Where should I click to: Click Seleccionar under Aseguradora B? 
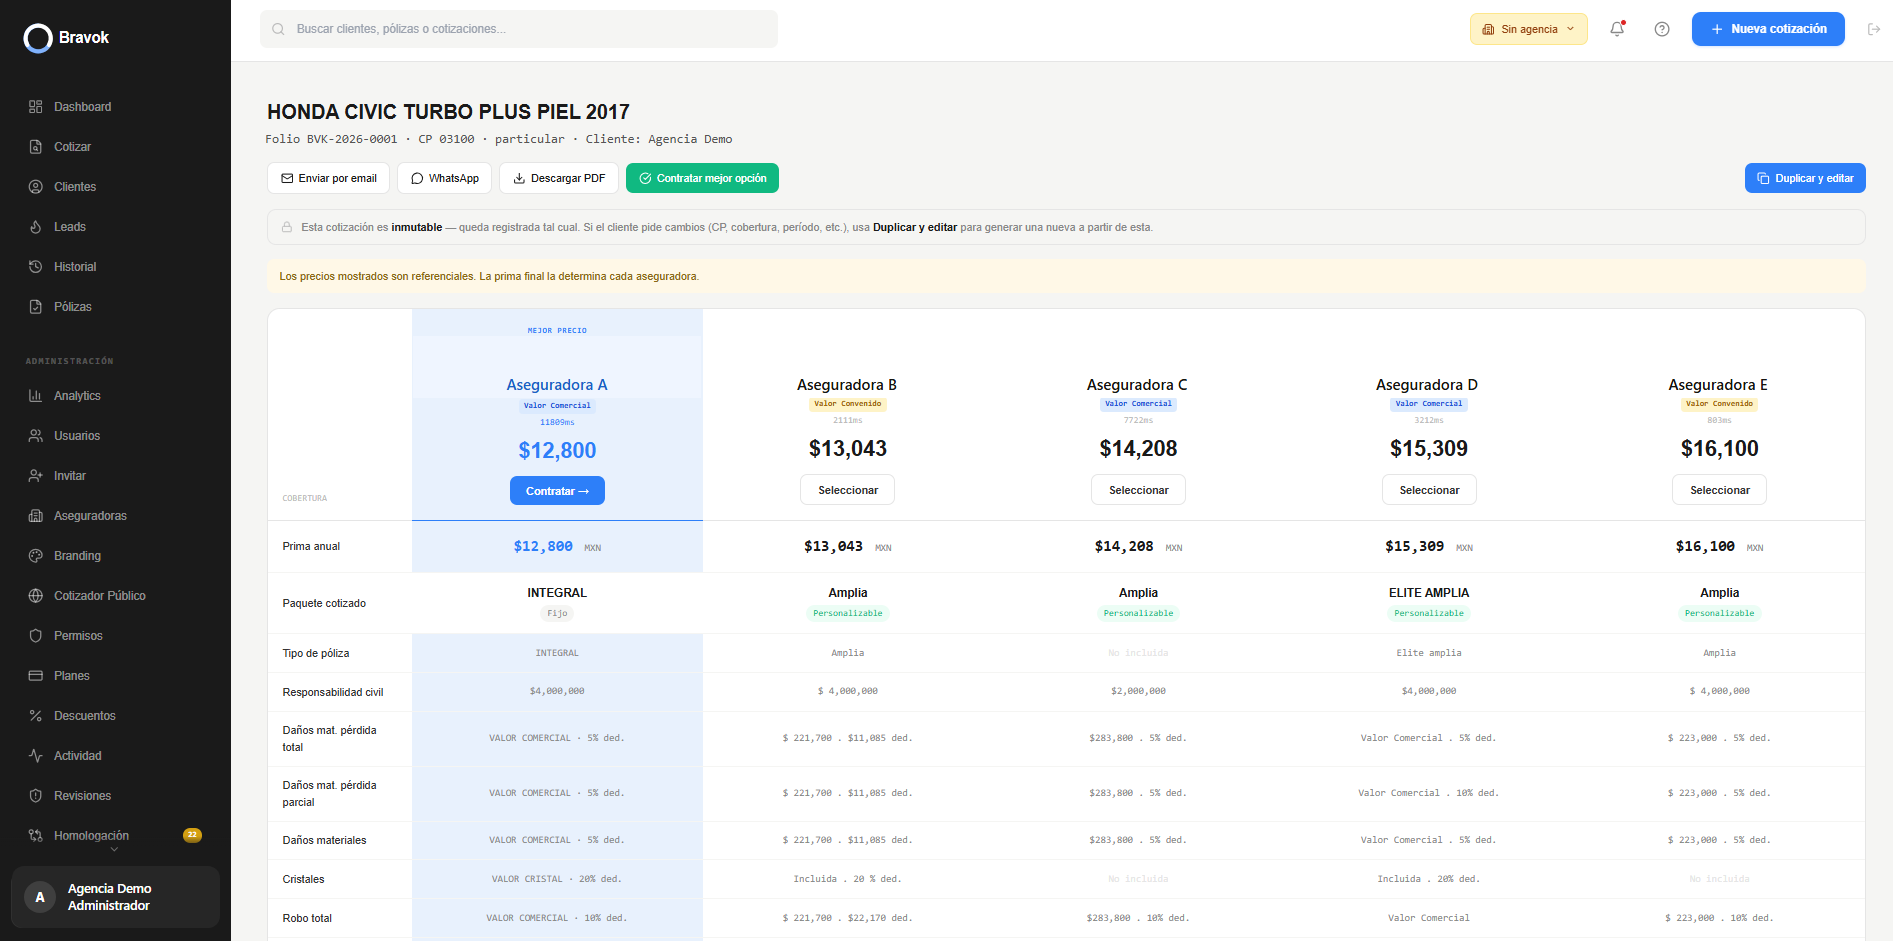(x=848, y=490)
